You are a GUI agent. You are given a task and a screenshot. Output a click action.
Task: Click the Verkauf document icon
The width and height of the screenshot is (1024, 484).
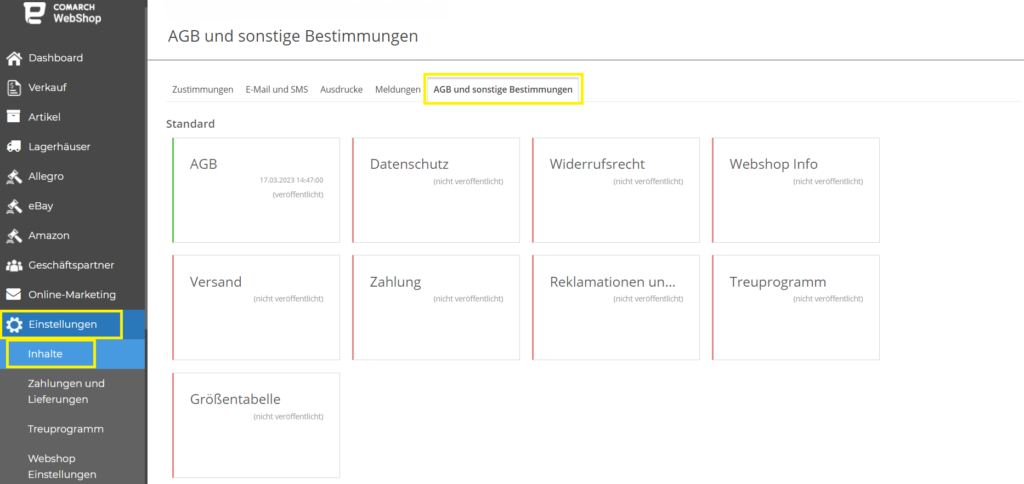coord(14,88)
